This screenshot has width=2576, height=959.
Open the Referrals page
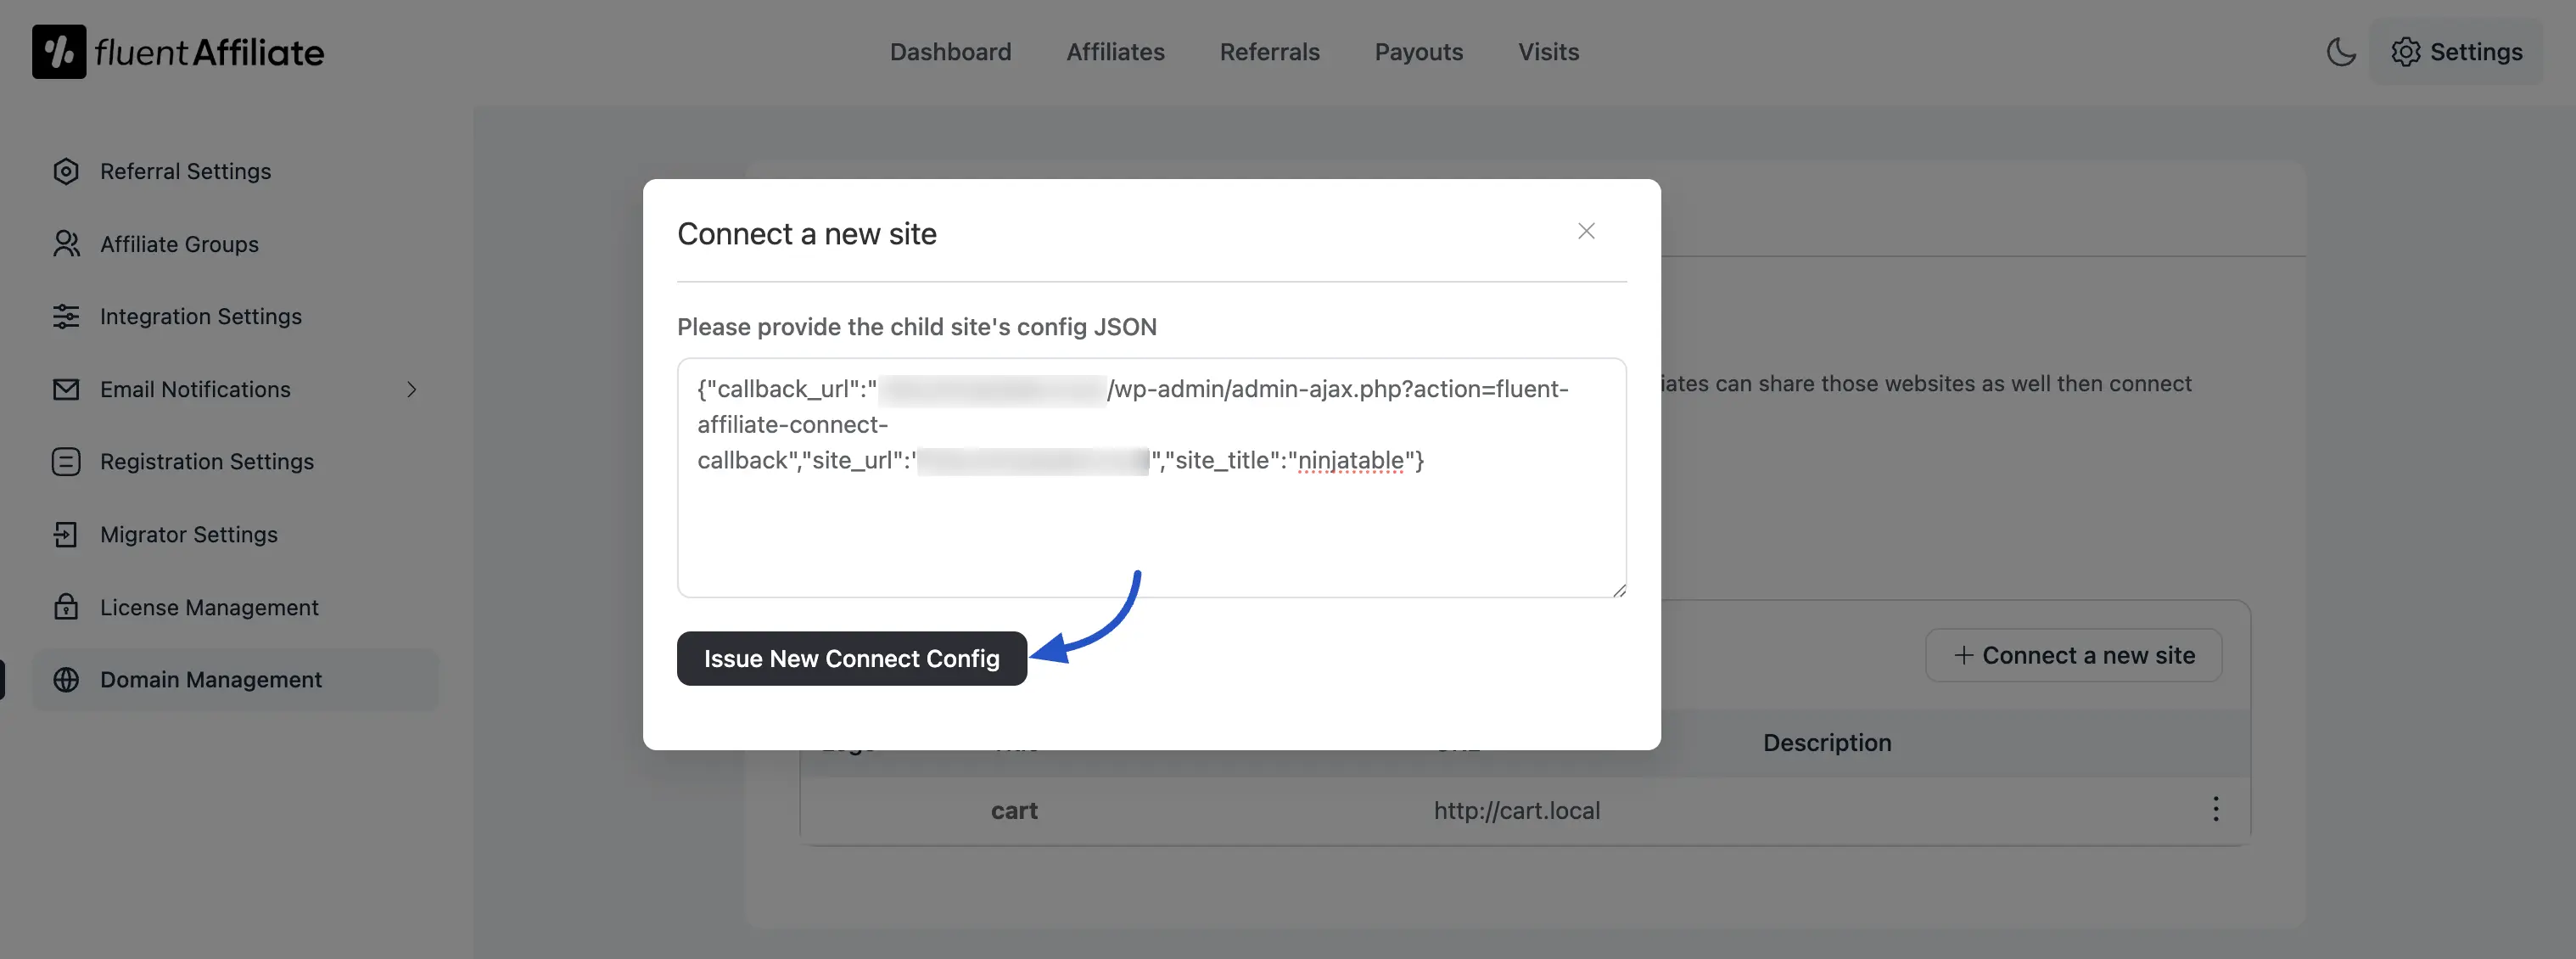pos(1269,51)
